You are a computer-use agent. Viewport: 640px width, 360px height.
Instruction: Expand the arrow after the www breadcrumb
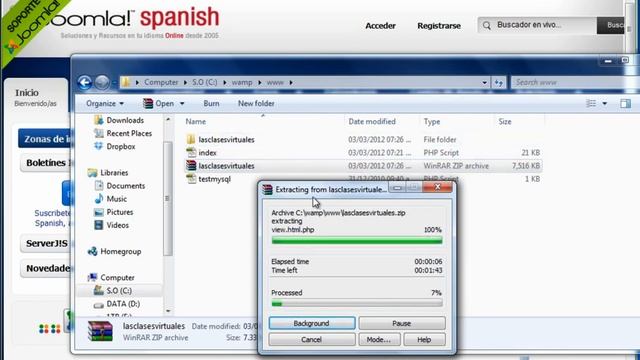(x=291, y=82)
